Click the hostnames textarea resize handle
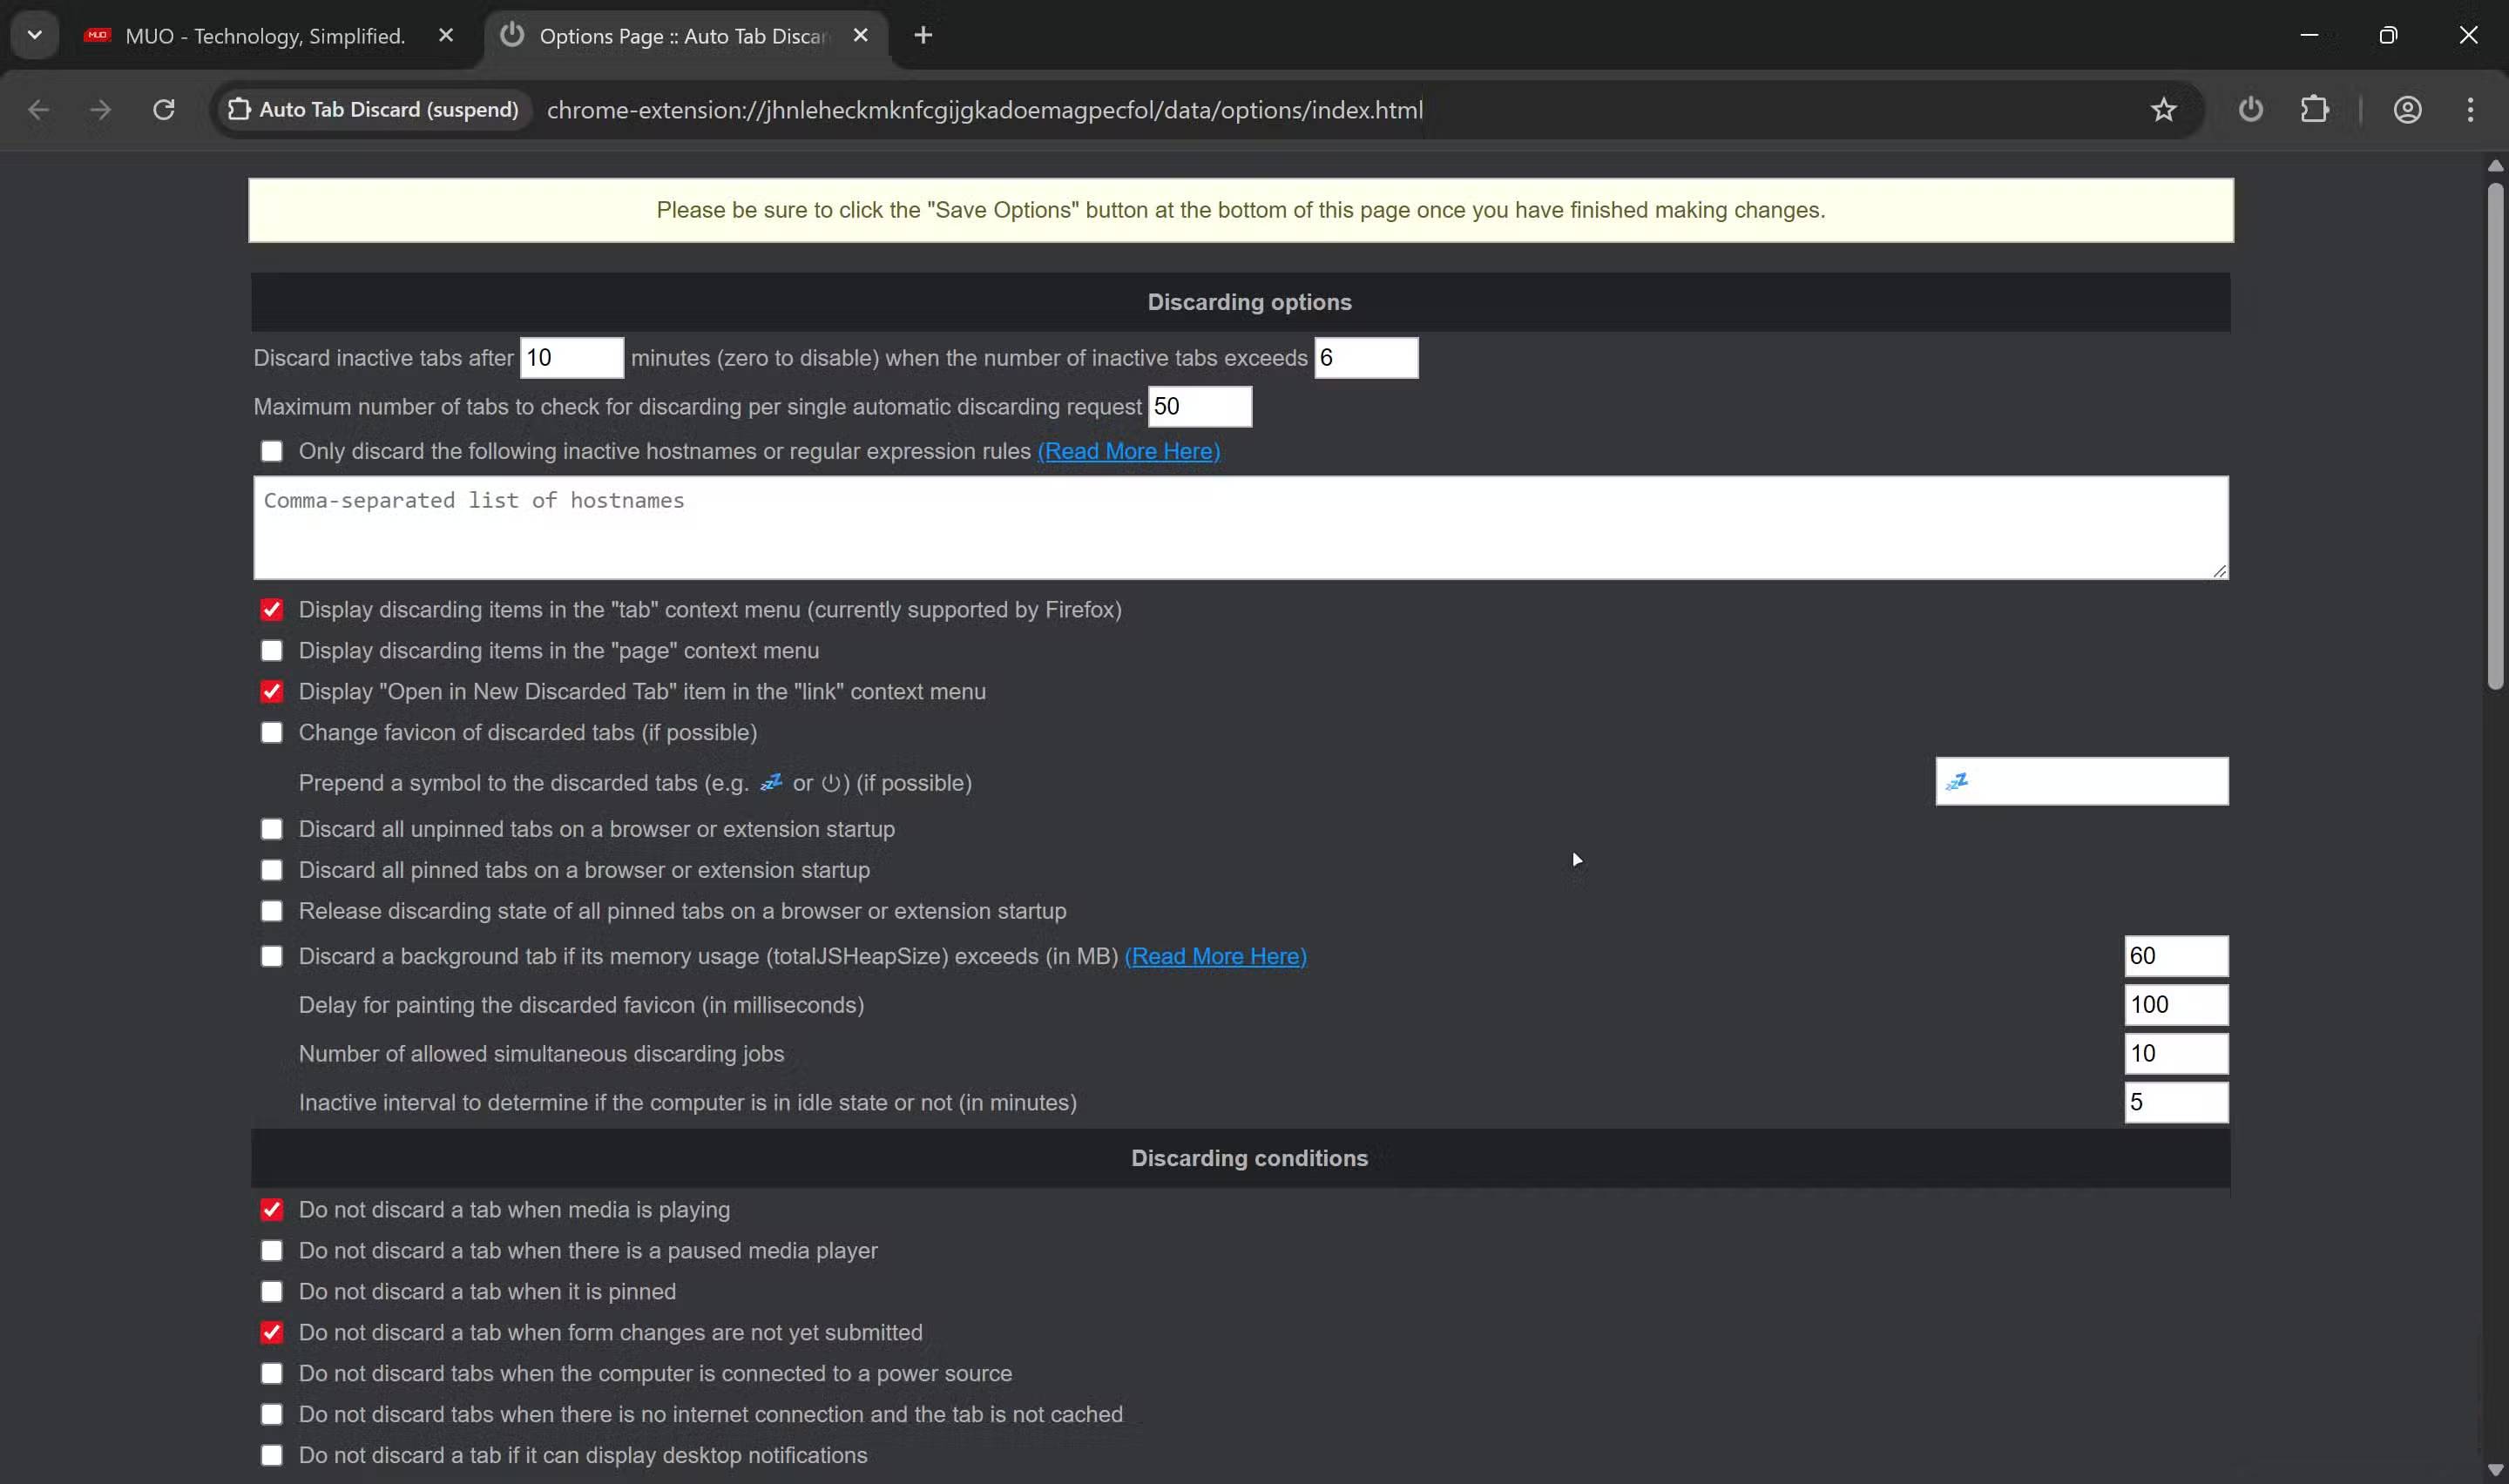Image resolution: width=2509 pixels, height=1484 pixels. (2219, 570)
